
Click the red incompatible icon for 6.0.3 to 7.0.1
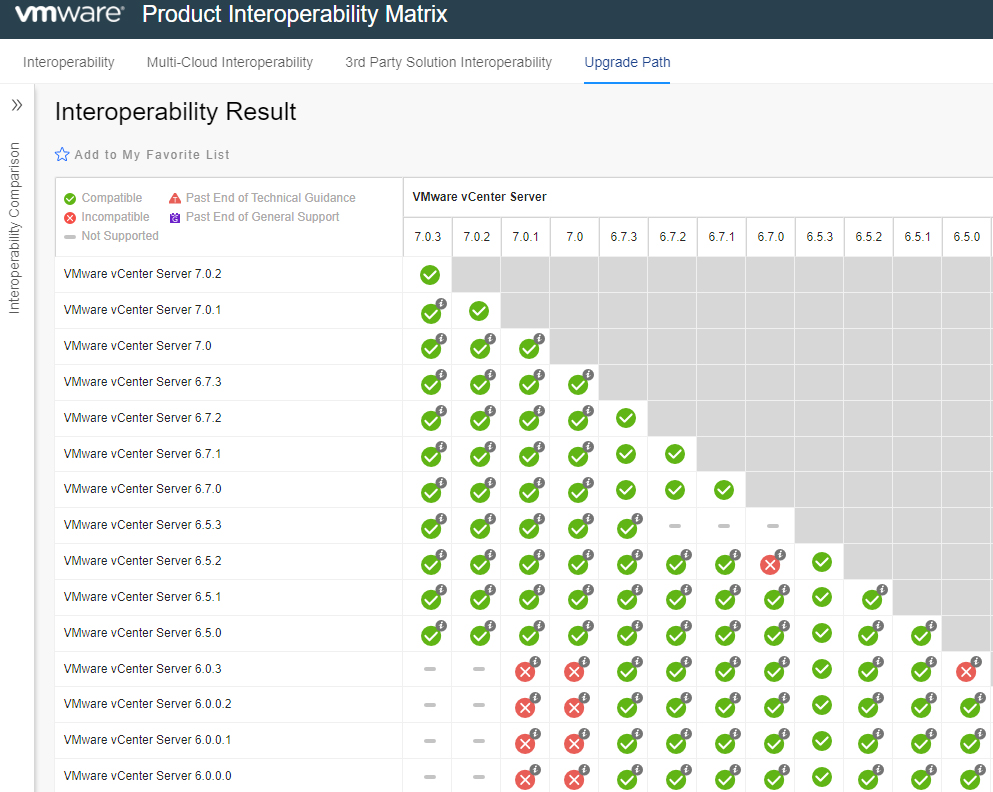(525, 671)
